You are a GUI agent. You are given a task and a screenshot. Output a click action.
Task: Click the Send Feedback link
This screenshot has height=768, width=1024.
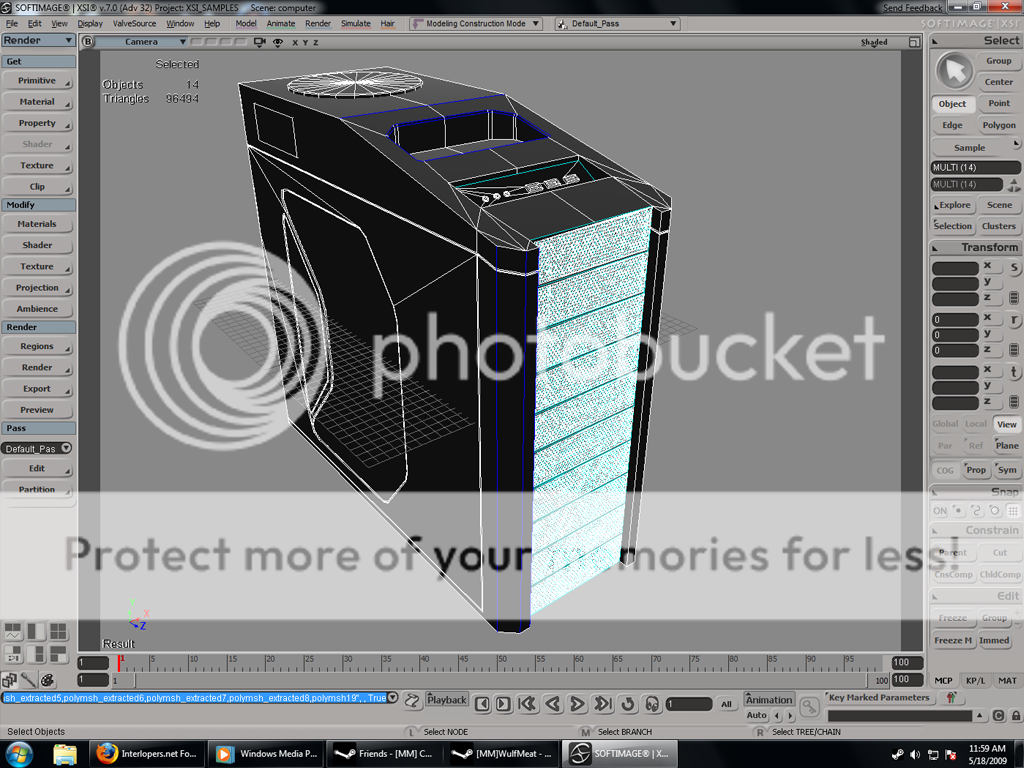(x=912, y=8)
